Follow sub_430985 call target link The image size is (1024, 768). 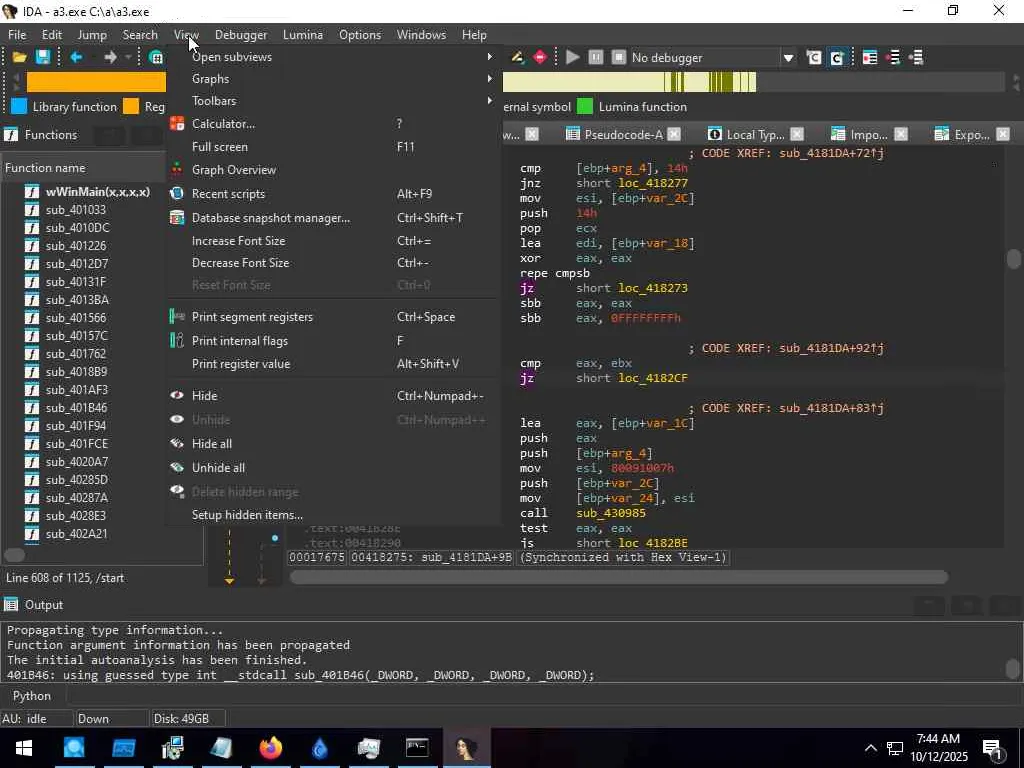(x=611, y=513)
